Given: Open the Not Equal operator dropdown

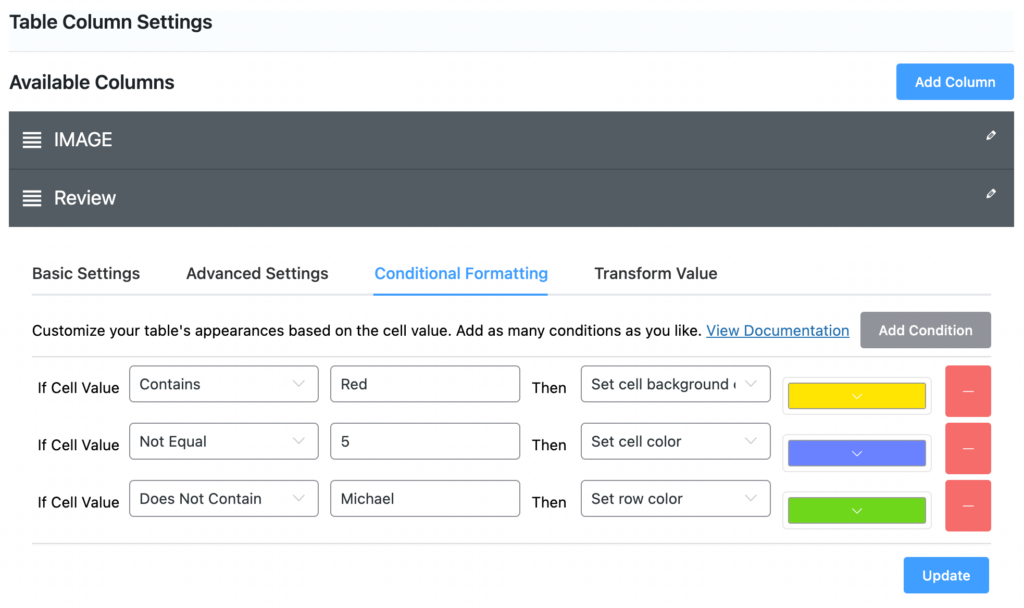Looking at the screenshot, I should click(224, 441).
